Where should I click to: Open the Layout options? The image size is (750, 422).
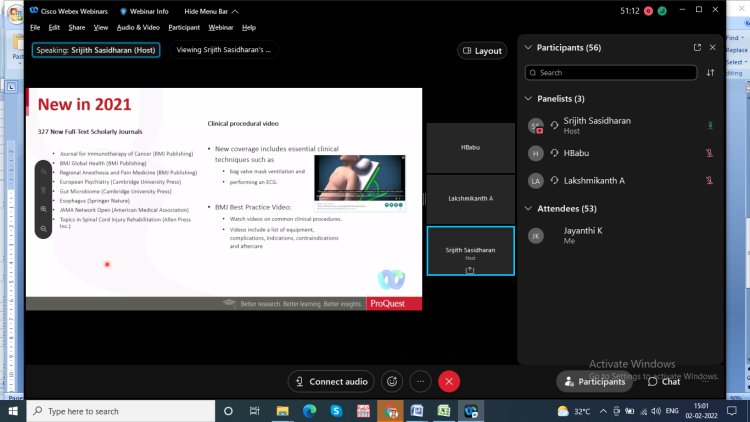(x=482, y=51)
